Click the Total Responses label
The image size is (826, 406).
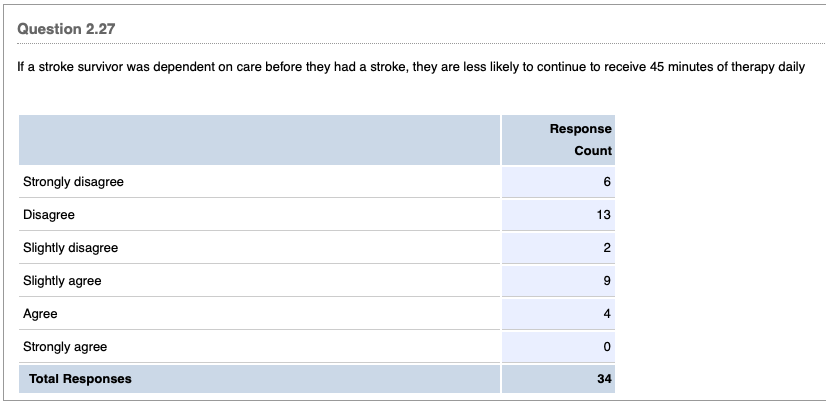point(80,379)
